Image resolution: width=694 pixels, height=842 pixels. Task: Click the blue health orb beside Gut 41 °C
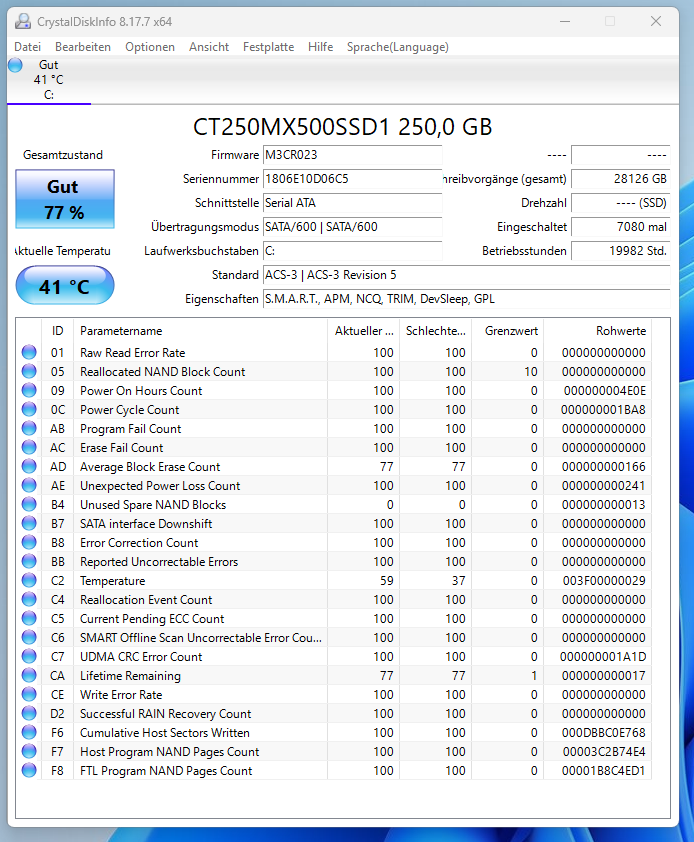click(x=16, y=65)
